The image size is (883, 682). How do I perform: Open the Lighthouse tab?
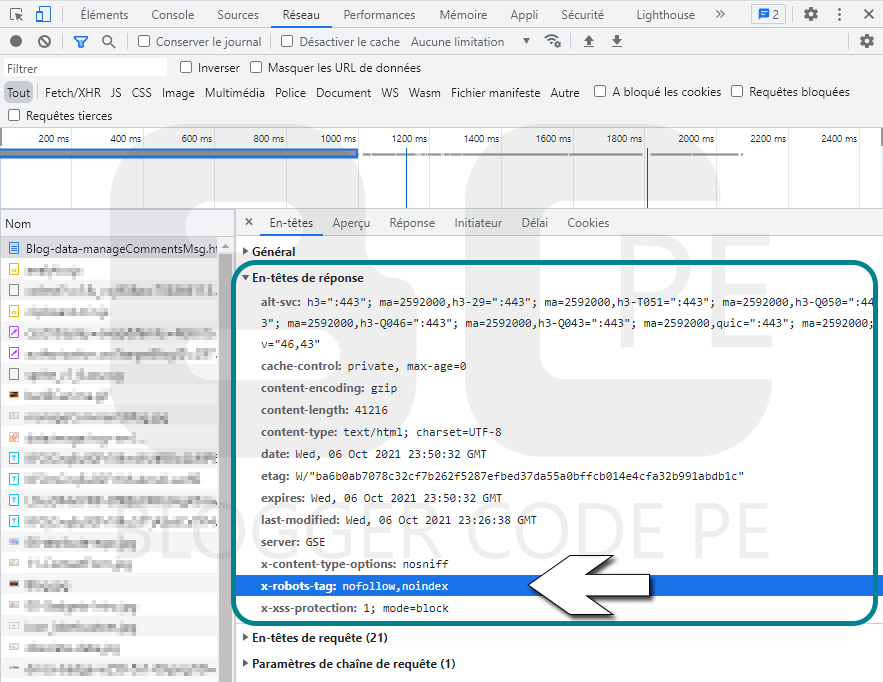pos(665,15)
